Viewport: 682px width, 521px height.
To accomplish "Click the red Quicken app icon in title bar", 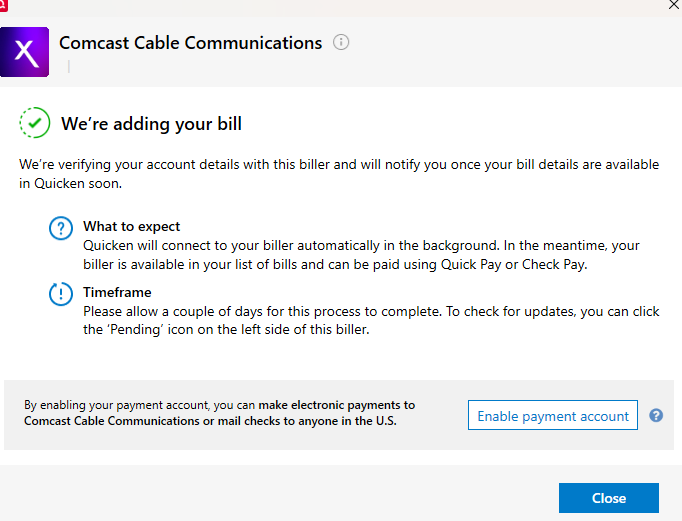I will tap(4, 5).
